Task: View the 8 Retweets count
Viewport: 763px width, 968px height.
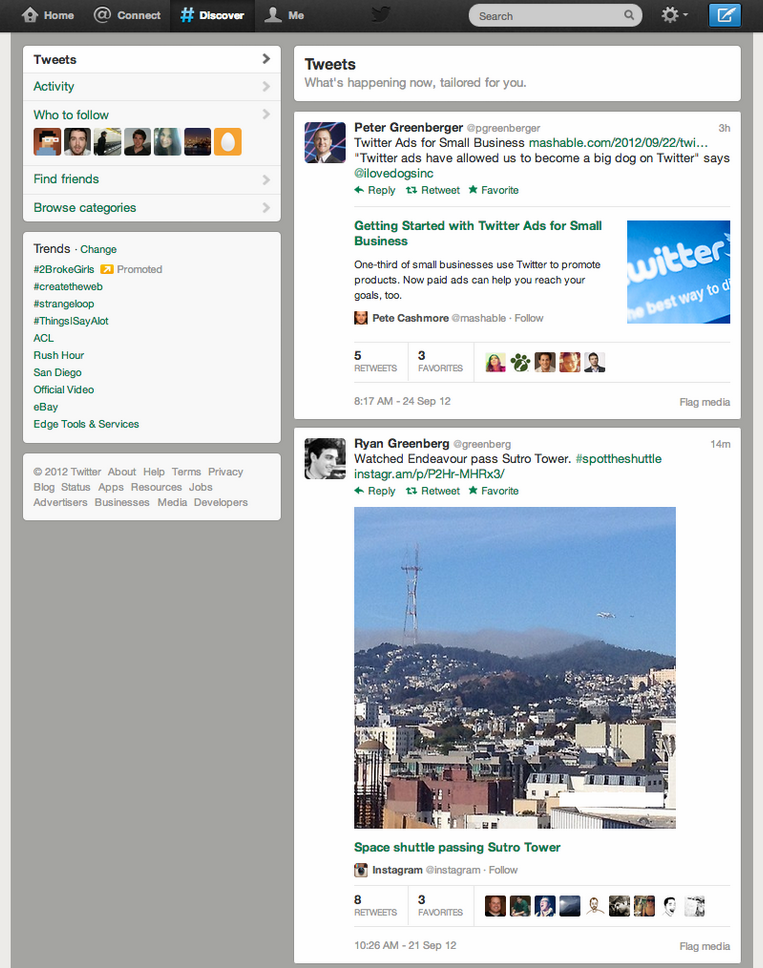Action: point(375,906)
